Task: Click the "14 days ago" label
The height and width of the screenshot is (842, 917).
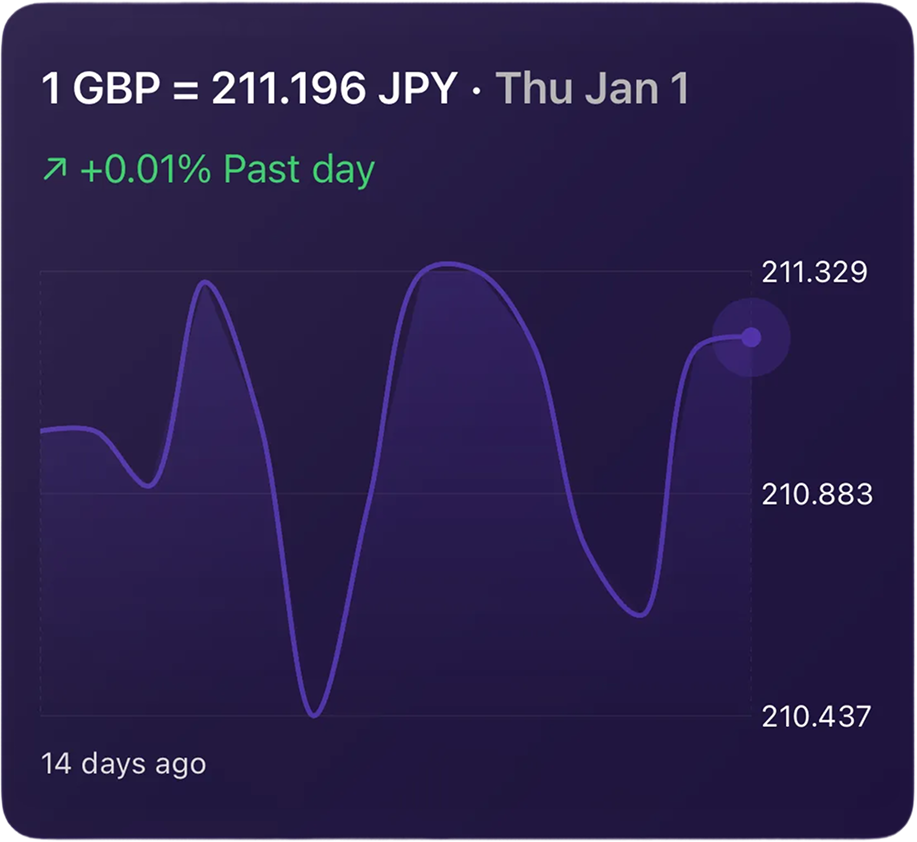Action: [123, 764]
